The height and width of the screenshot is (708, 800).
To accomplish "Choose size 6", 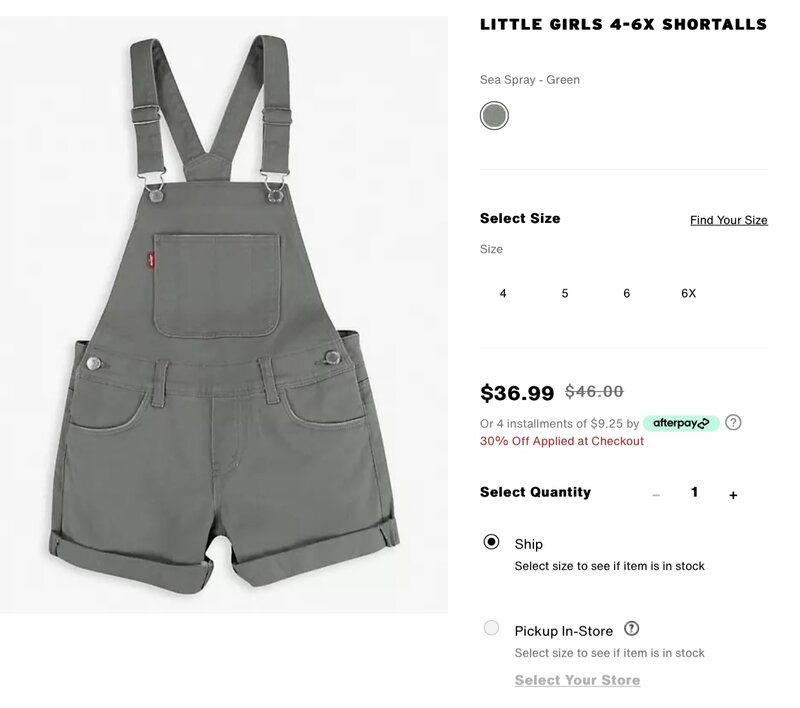I will [x=627, y=293].
